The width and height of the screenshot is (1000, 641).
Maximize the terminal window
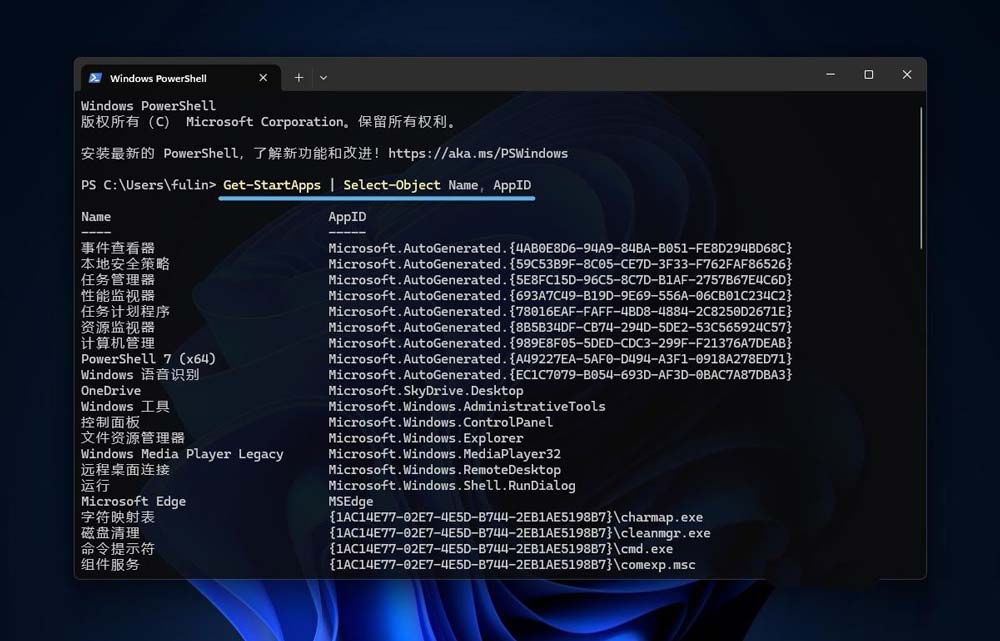coord(868,75)
